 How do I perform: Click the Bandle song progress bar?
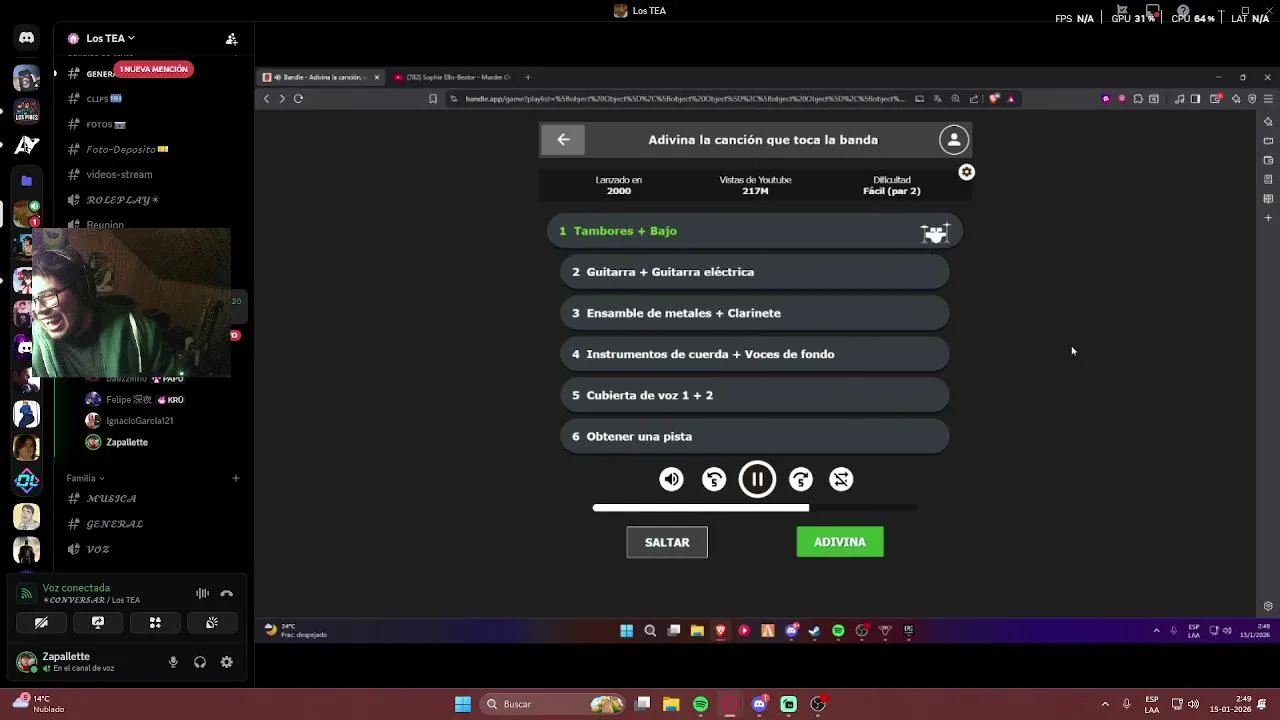click(x=754, y=508)
